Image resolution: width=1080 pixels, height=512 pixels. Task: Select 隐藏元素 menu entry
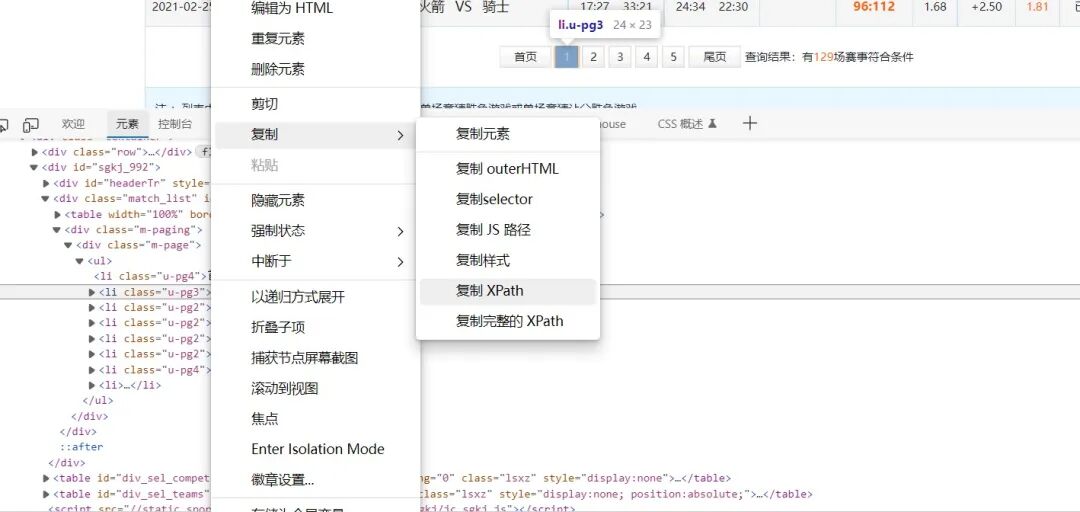(x=278, y=201)
